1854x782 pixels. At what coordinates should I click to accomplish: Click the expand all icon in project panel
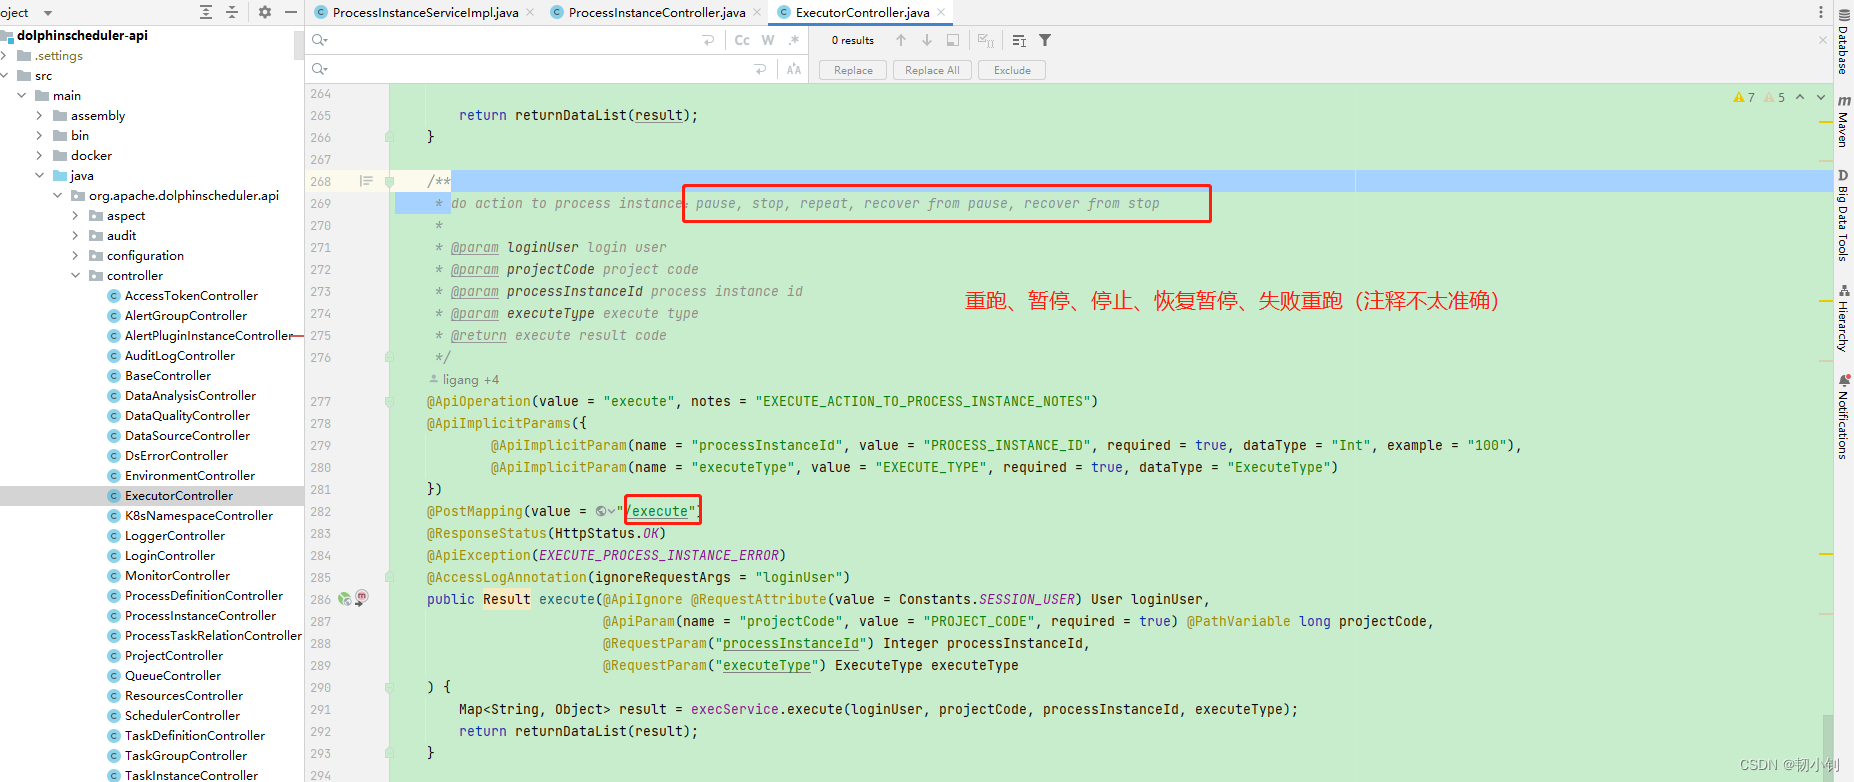[x=206, y=12]
